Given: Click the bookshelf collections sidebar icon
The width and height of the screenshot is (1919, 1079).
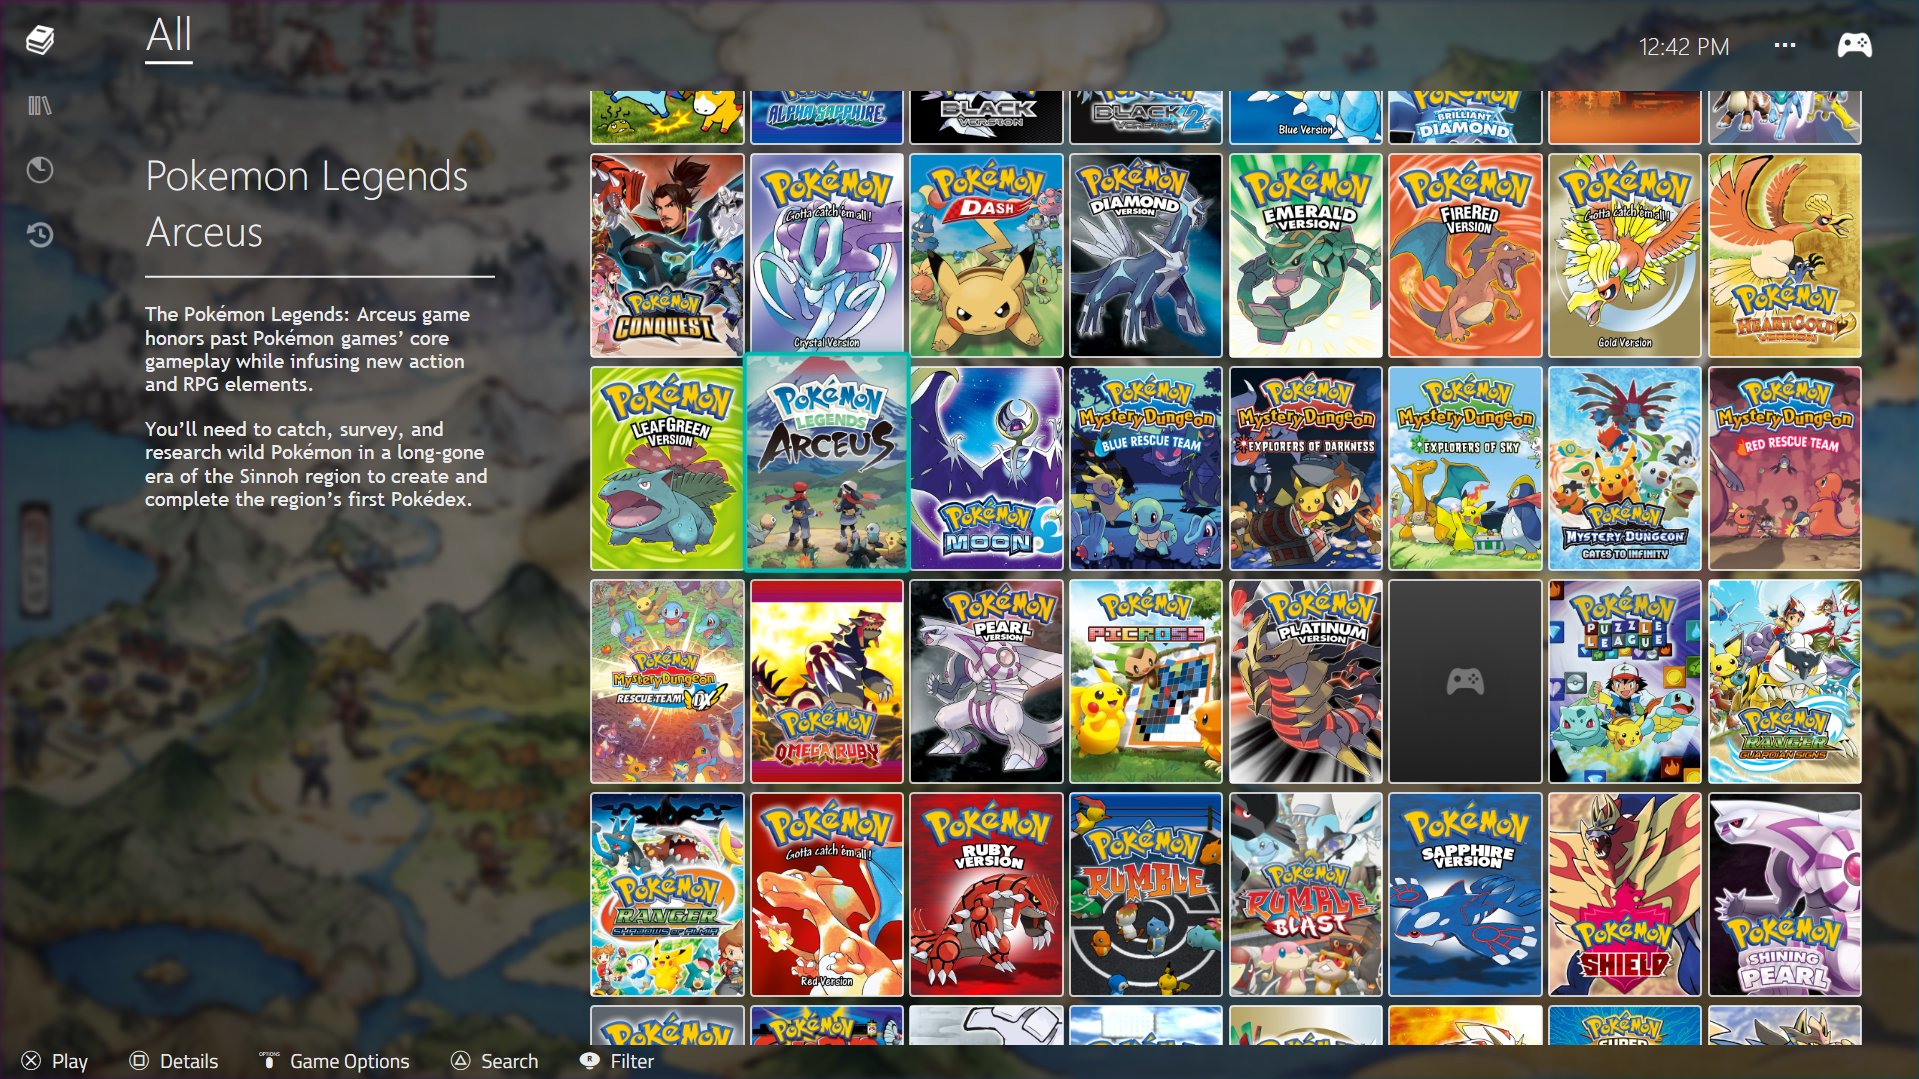Looking at the screenshot, I should tap(40, 105).
